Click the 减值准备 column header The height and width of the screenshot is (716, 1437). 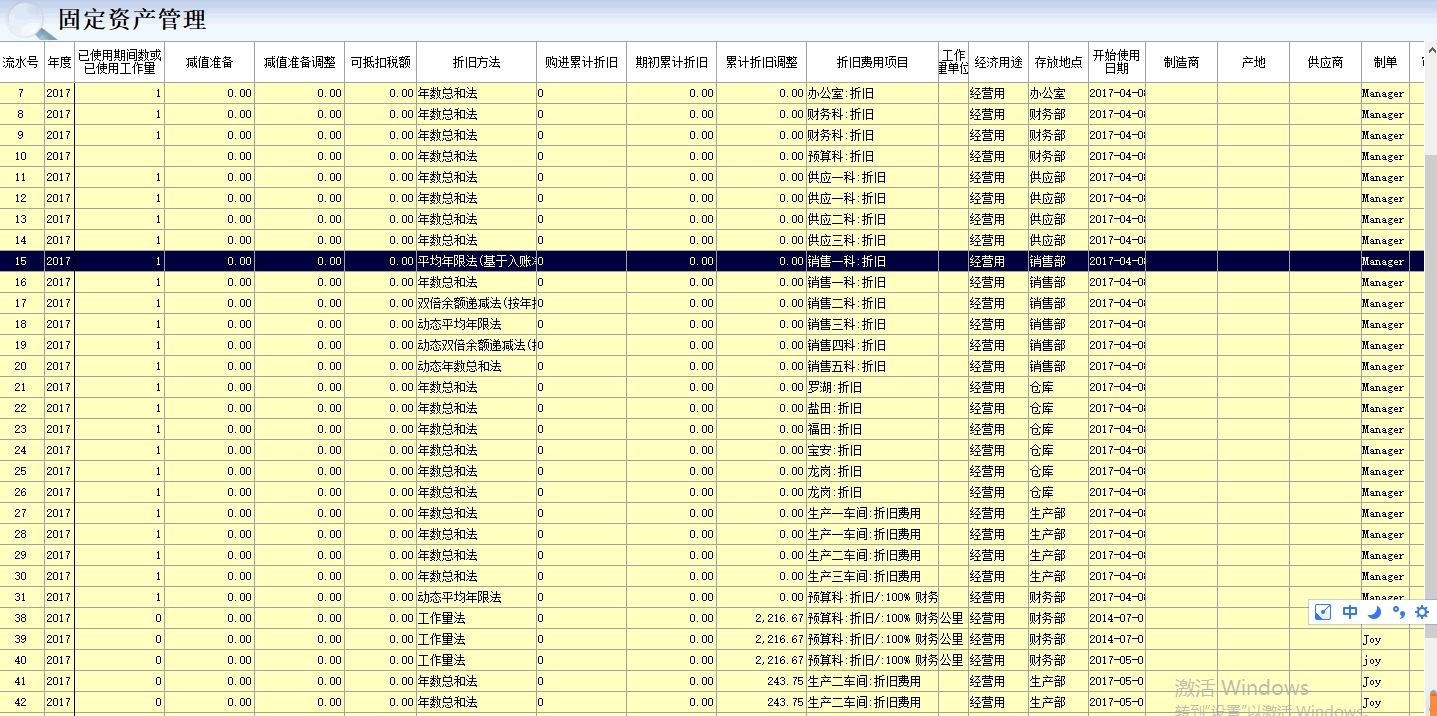[x=209, y=62]
